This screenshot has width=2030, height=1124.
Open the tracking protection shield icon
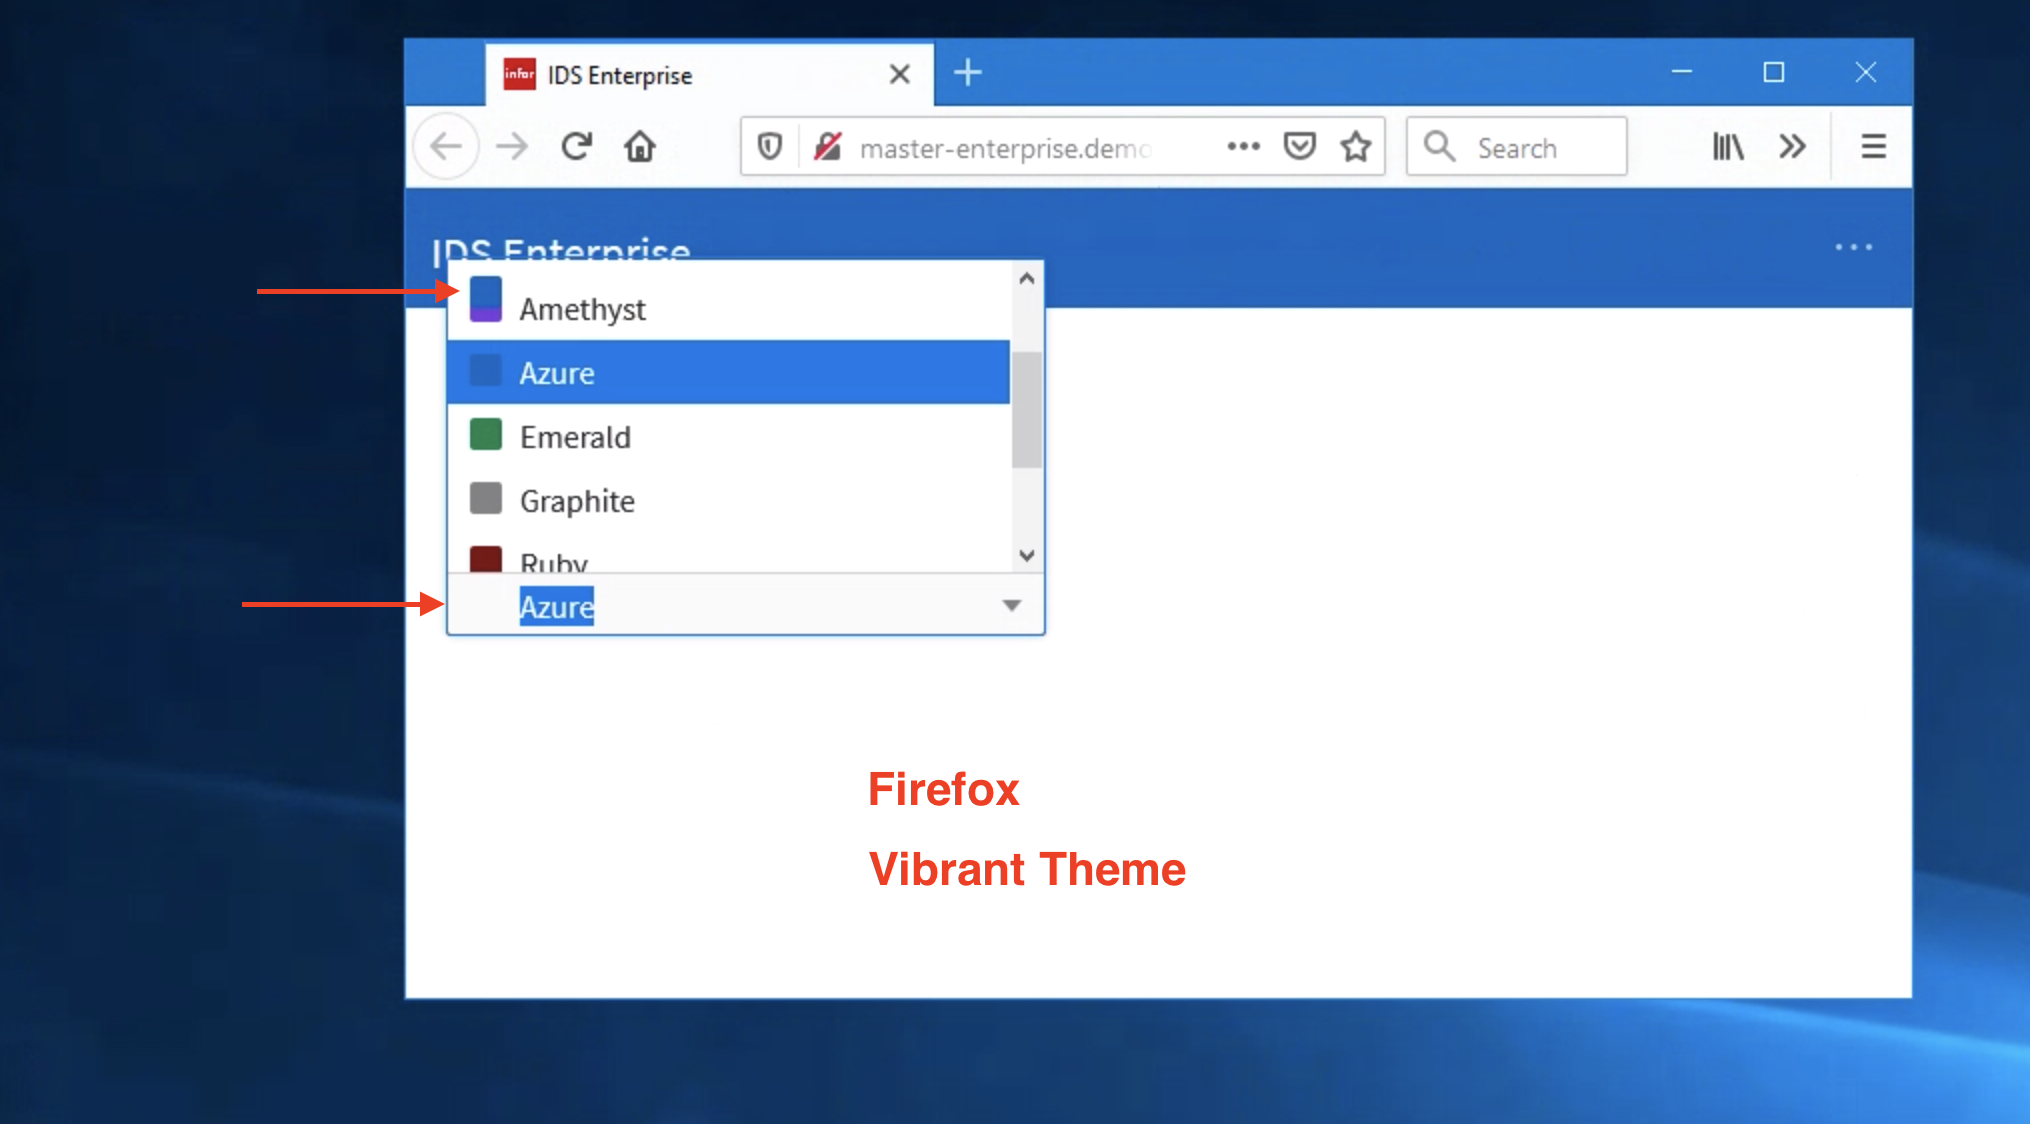coord(769,147)
